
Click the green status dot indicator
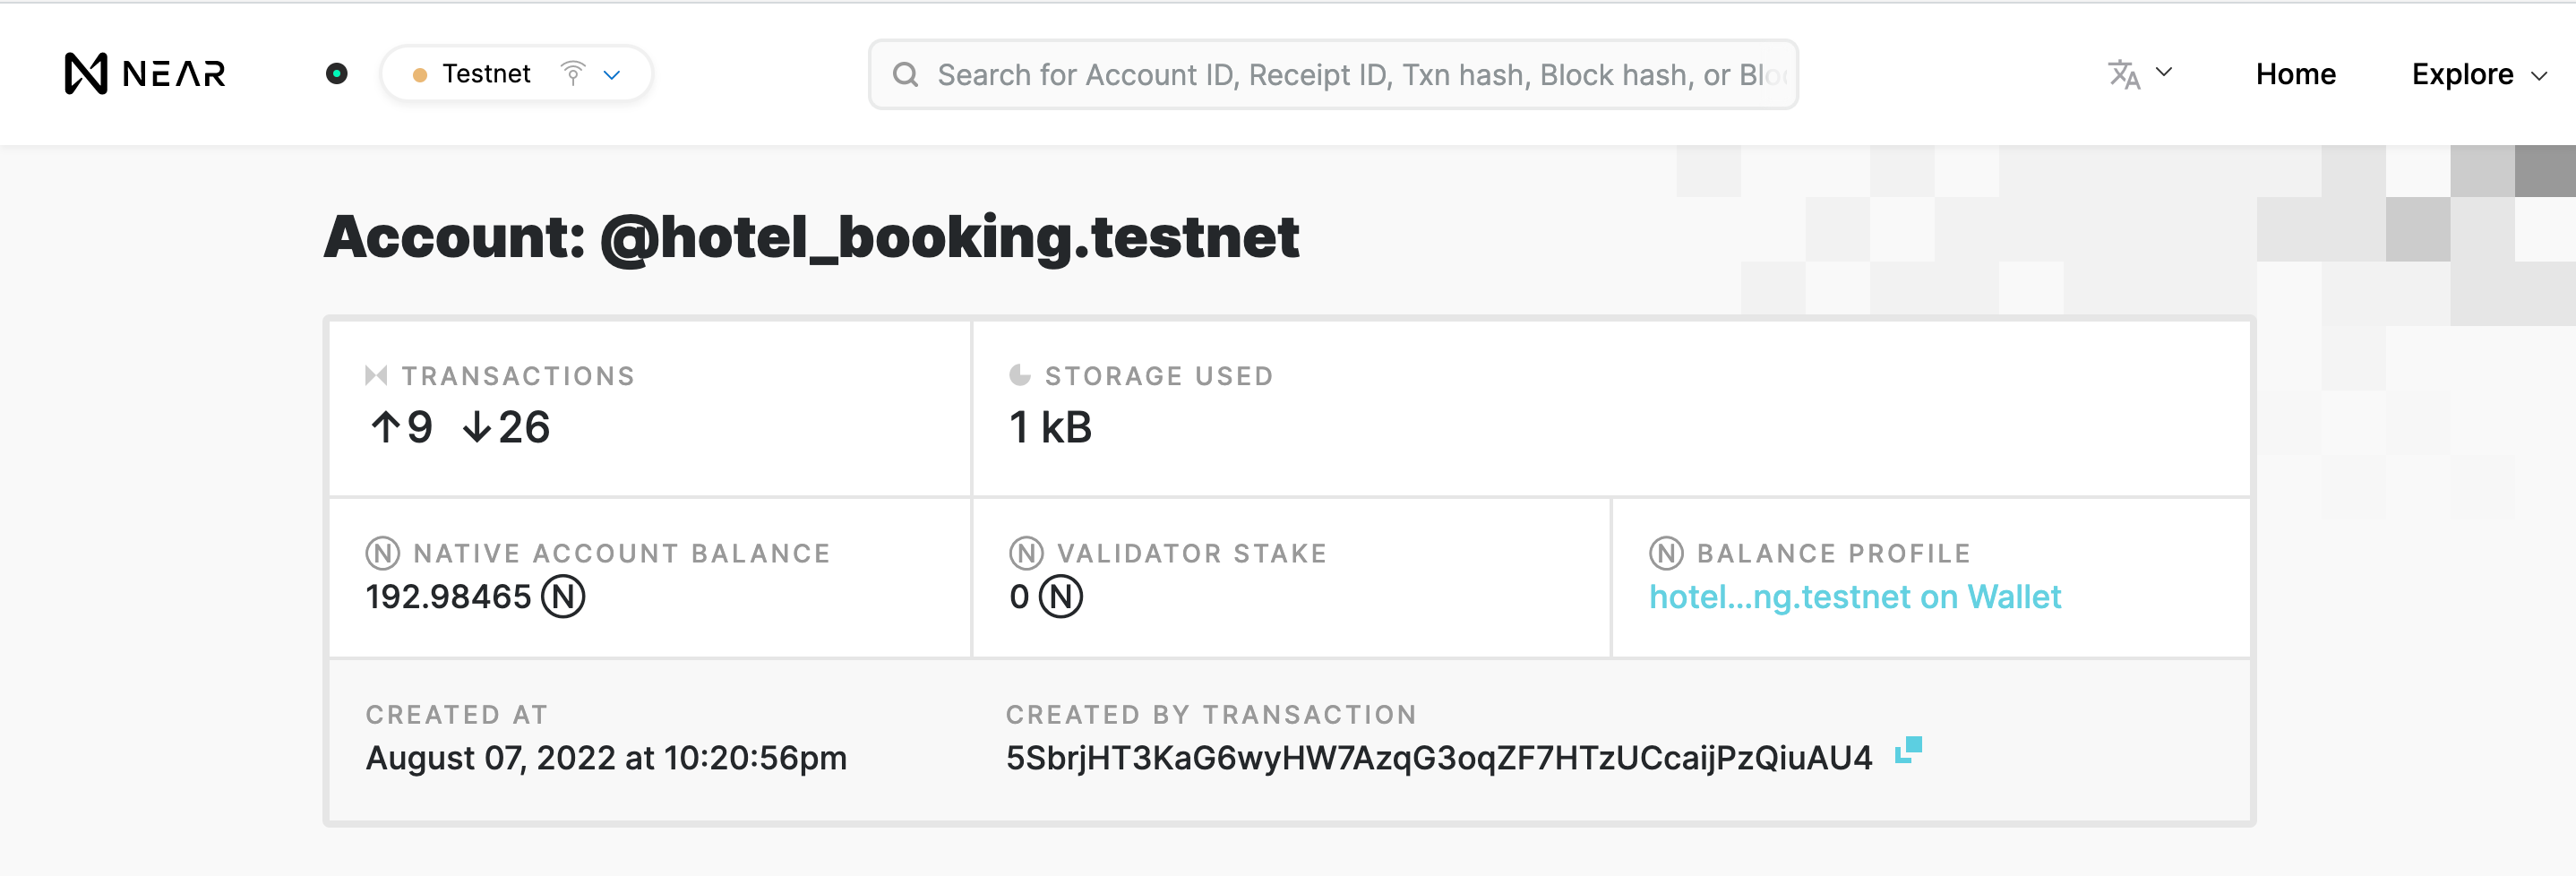(337, 73)
